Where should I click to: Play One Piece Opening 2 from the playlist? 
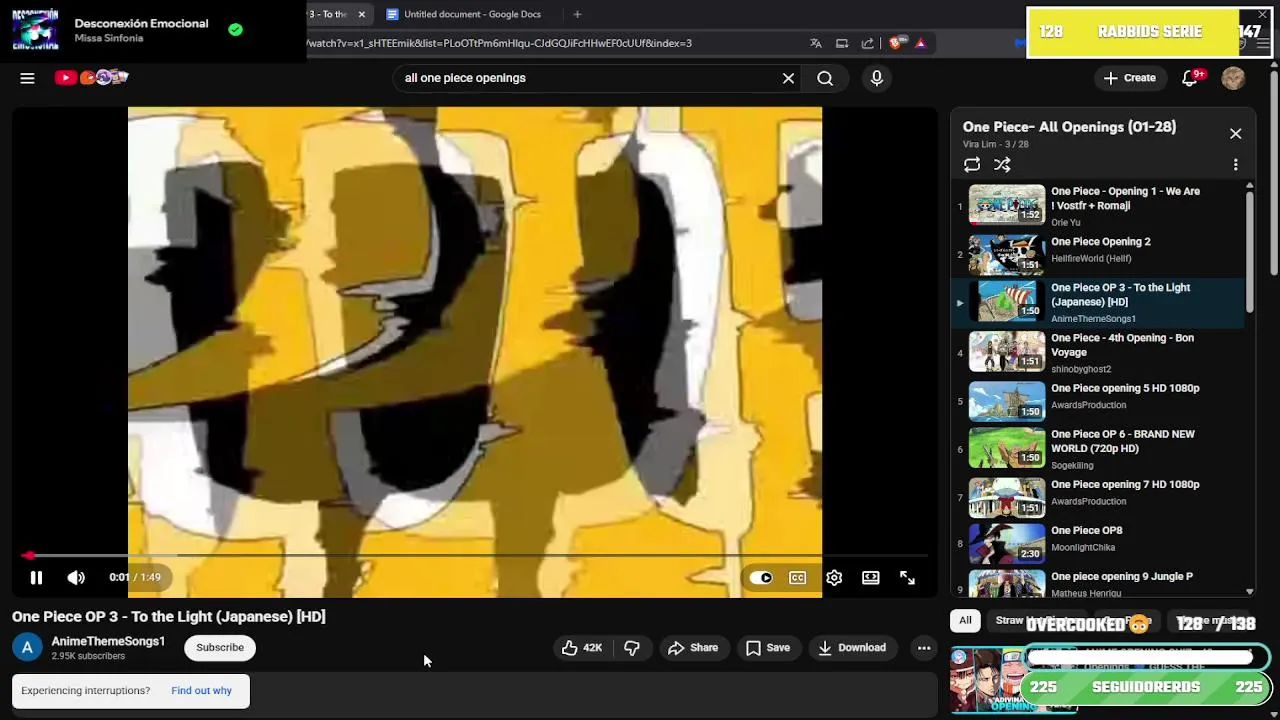point(1099,254)
